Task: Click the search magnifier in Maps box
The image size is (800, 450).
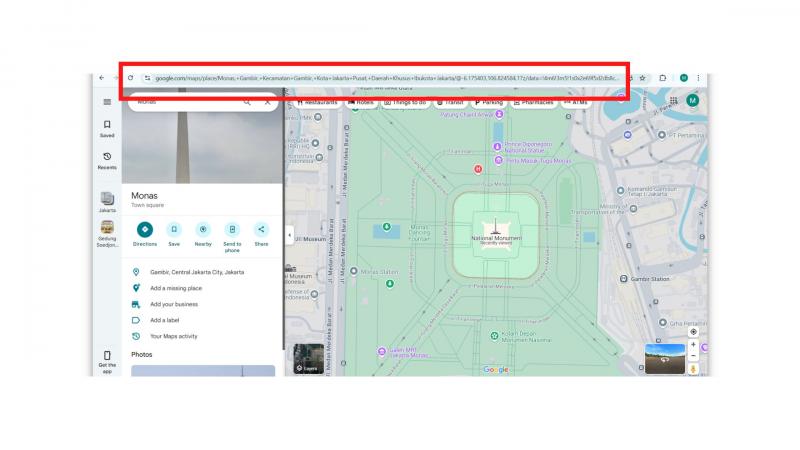Action: (x=247, y=102)
